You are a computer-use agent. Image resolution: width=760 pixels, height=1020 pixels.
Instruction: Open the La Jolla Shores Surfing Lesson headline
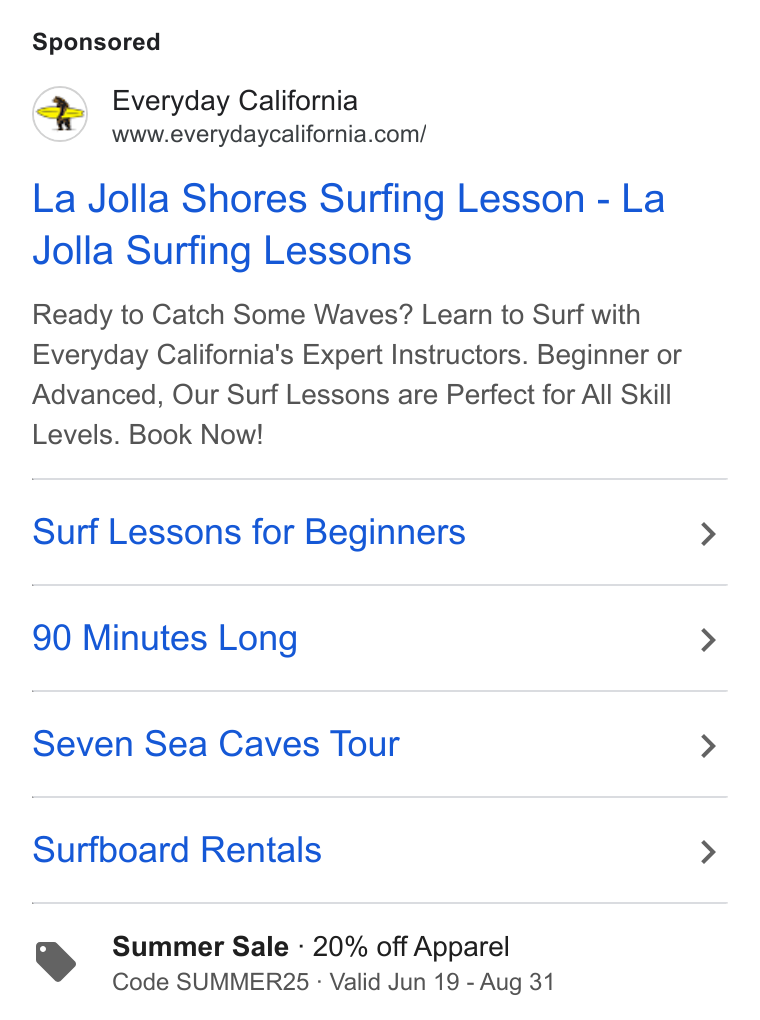(x=348, y=224)
